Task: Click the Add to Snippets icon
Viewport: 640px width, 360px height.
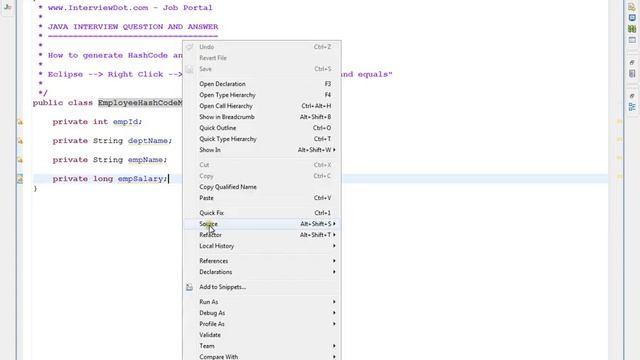Action: coord(189,287)
